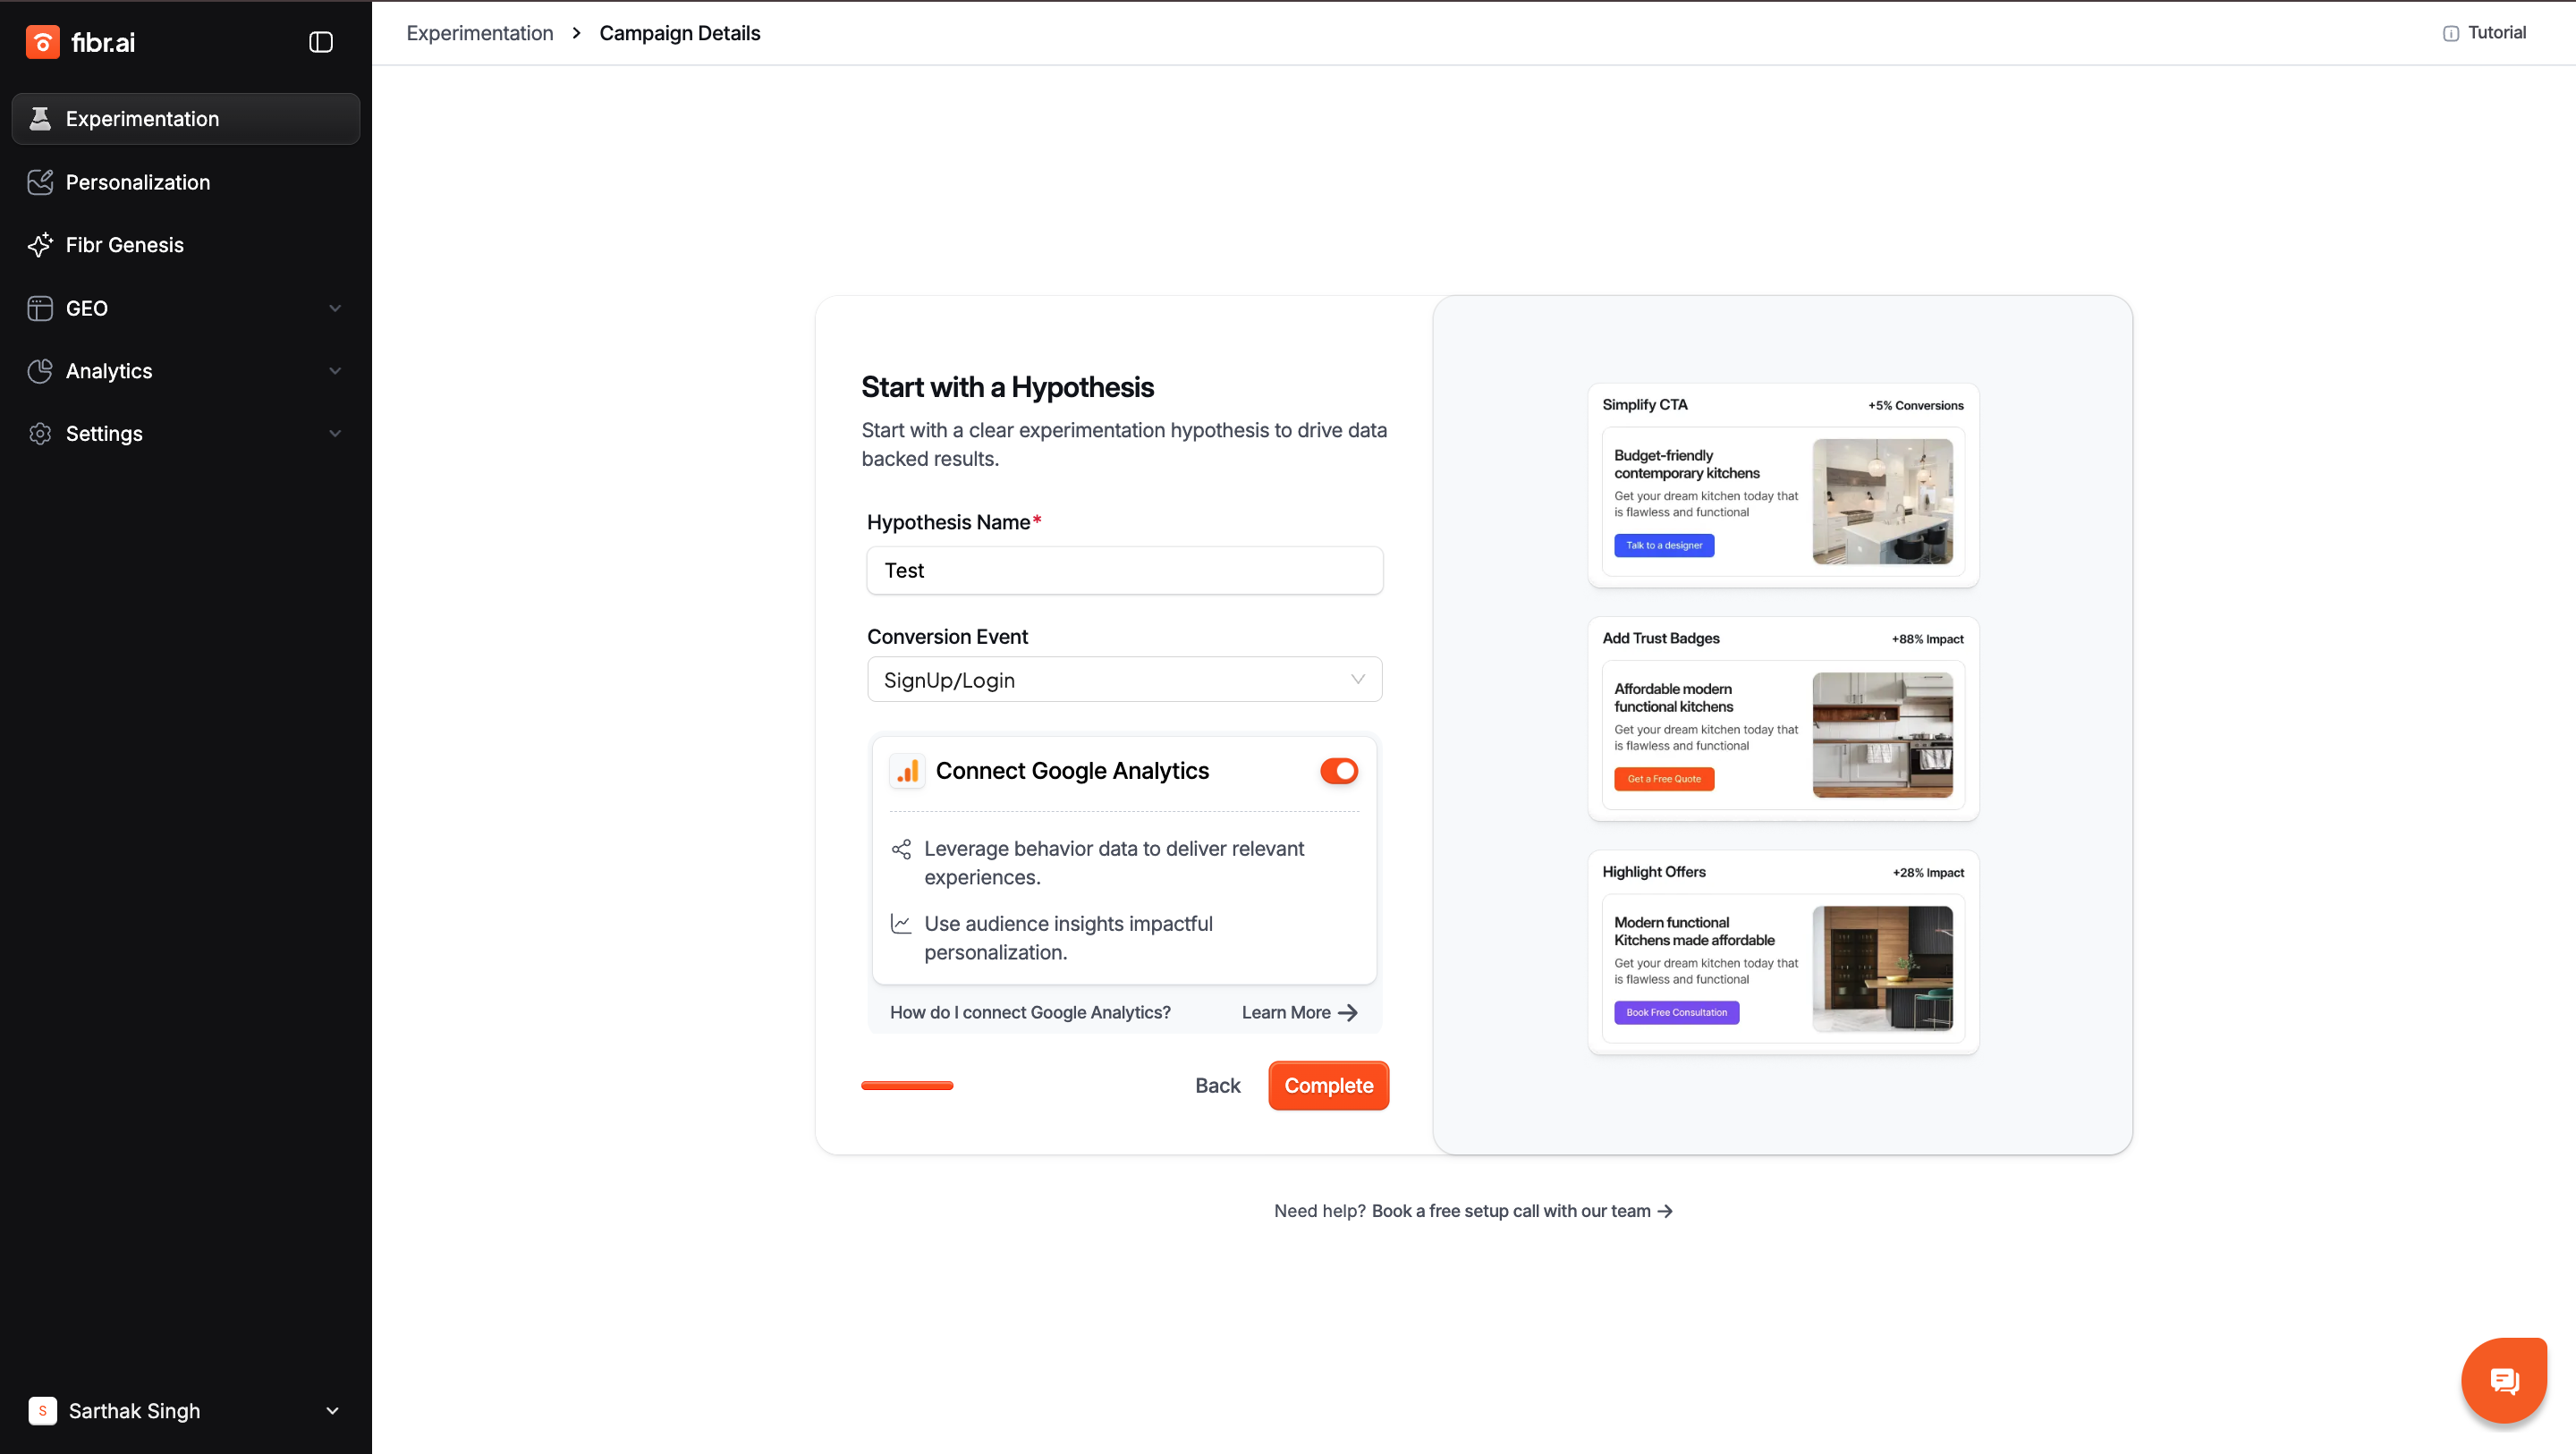Click the Back button
The height and width of the screenshot is (1454, 2576).
[1217, 1086]
